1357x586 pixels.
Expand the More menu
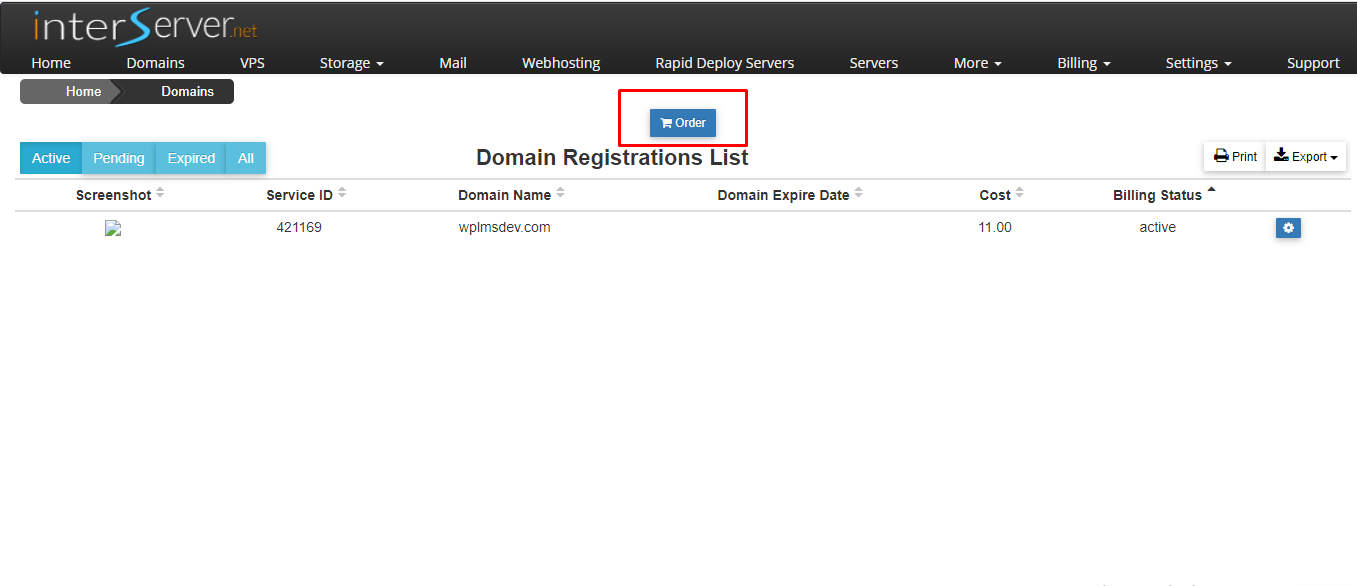pos(977,62)
